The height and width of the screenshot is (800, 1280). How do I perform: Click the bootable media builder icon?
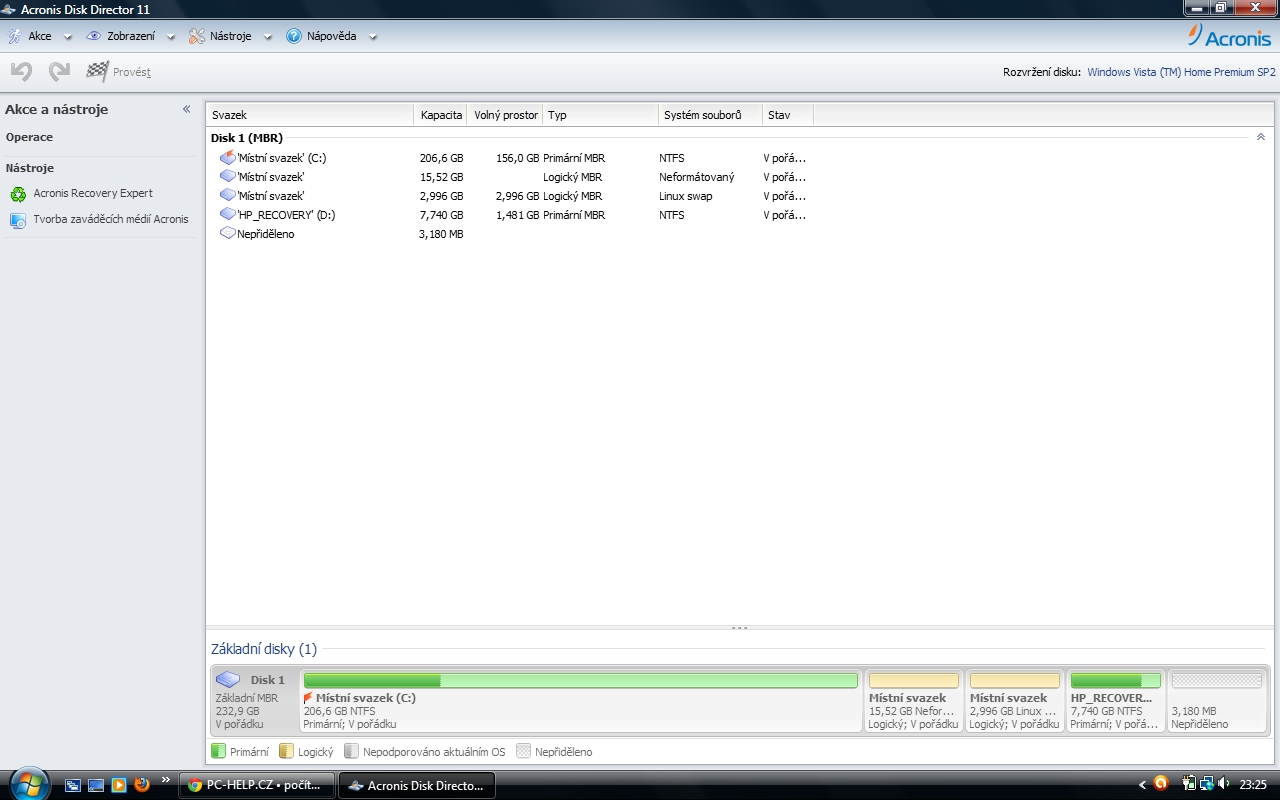coord(18,220)
